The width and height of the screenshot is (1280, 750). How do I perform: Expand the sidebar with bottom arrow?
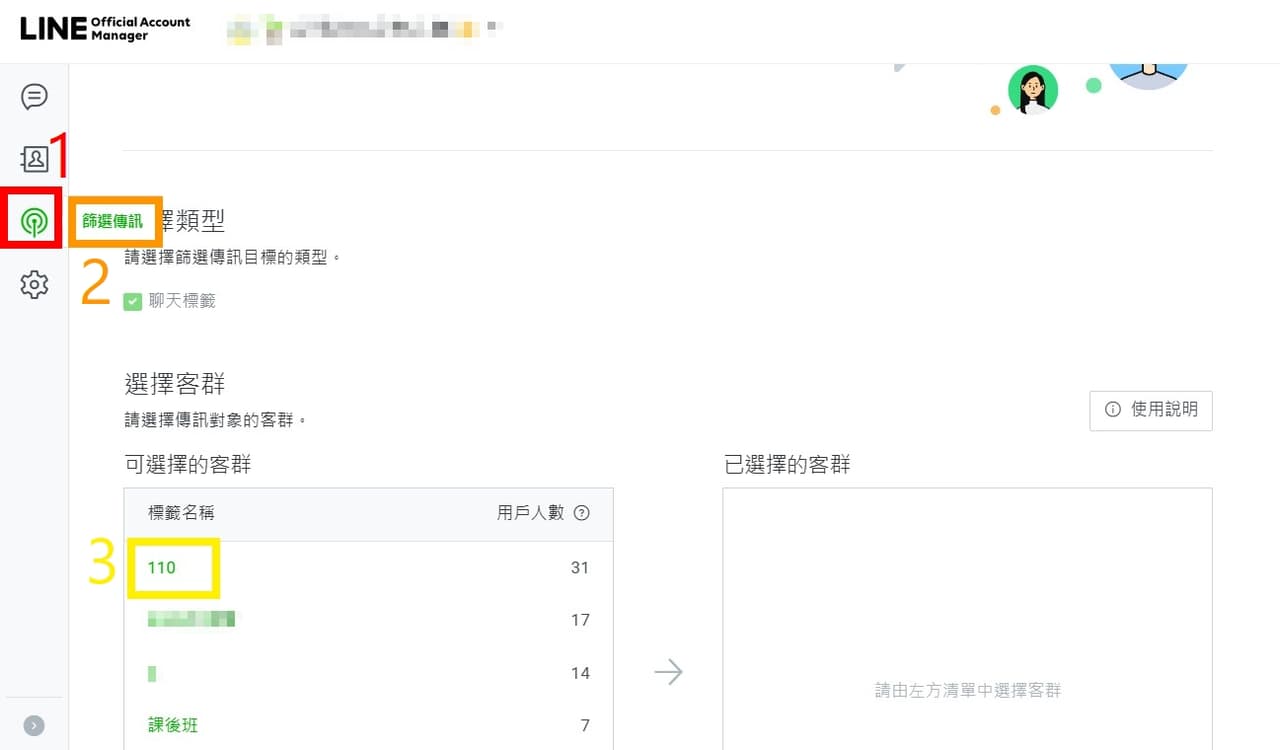pos(34,726)
